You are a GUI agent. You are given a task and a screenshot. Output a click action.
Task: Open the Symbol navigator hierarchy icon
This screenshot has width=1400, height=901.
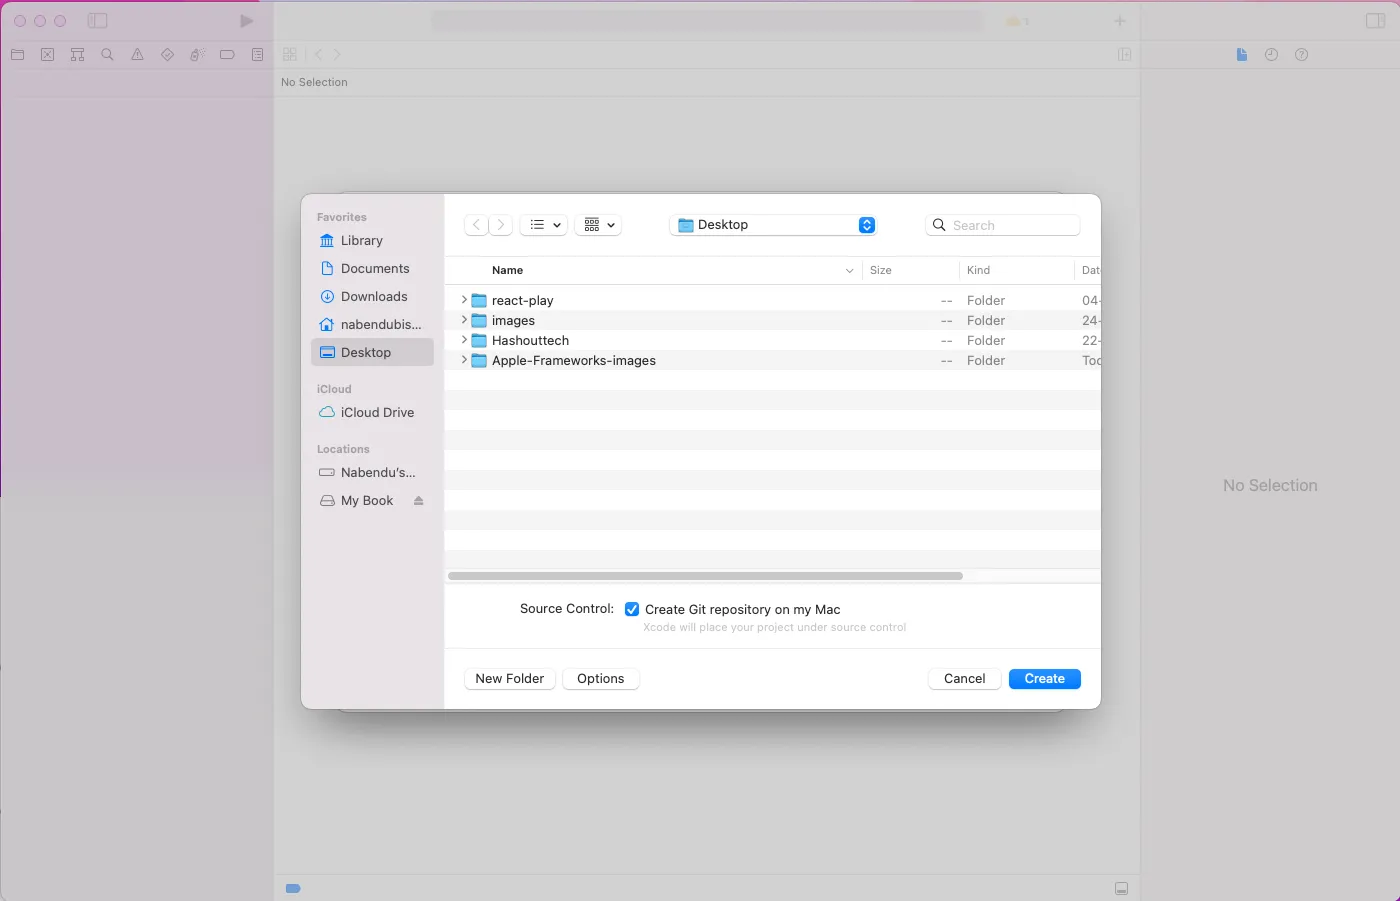tap(77, 55)
